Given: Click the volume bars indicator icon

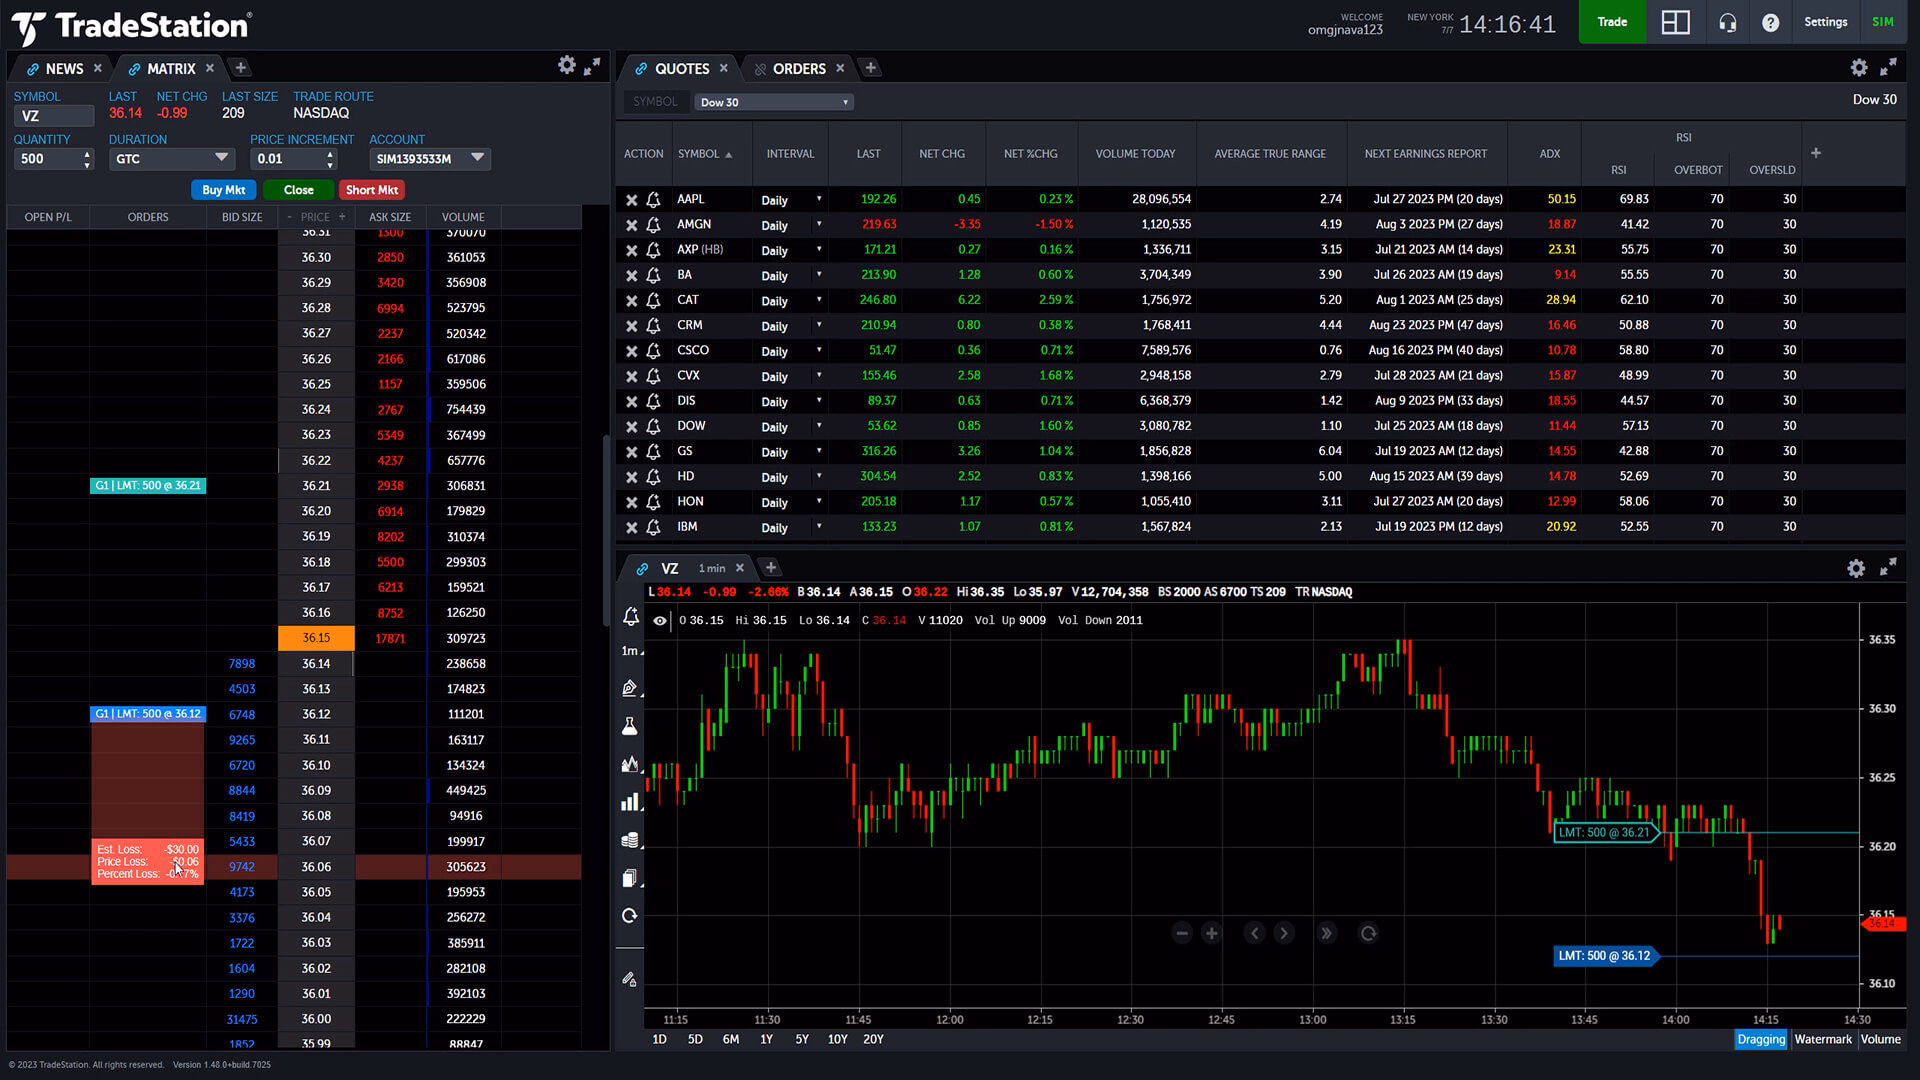Looking at the screenshot, I should tap(629, 801).
